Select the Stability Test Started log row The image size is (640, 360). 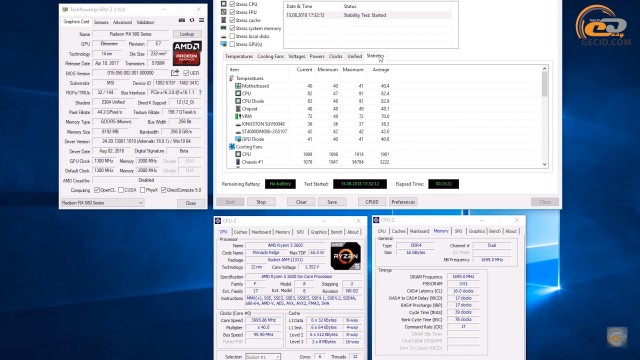pos(367,15)
